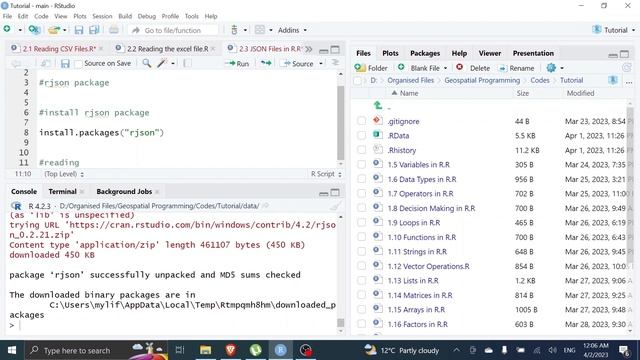Click the version control Git icon
The width and height of the screenshot is (640, 360).
click(234, 30)
